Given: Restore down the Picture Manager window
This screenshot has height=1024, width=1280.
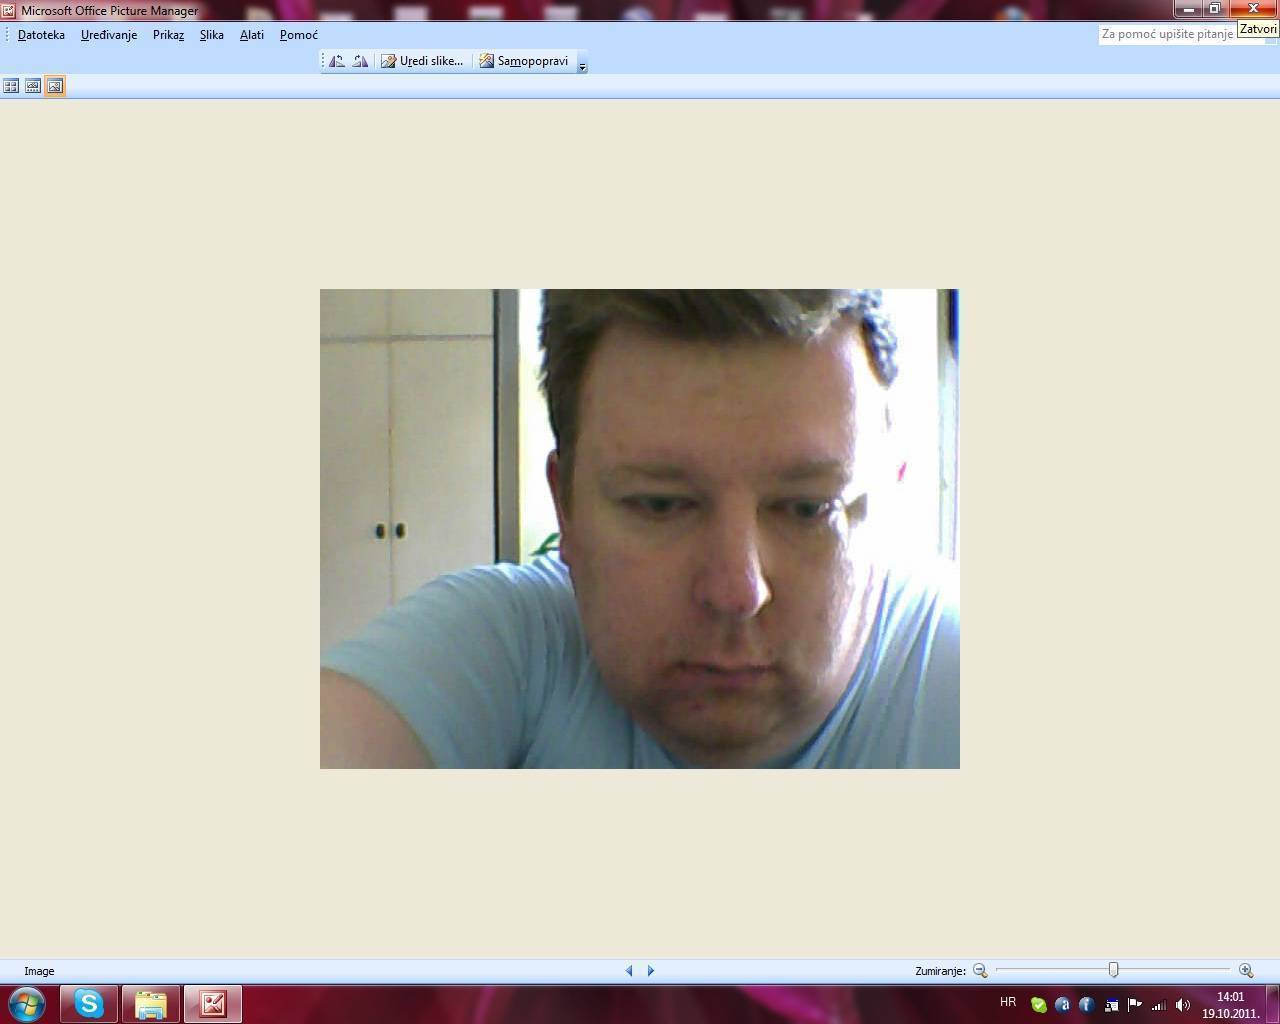Looking at the screenshot, I should pyautogui.click(x=1215, y=9).
